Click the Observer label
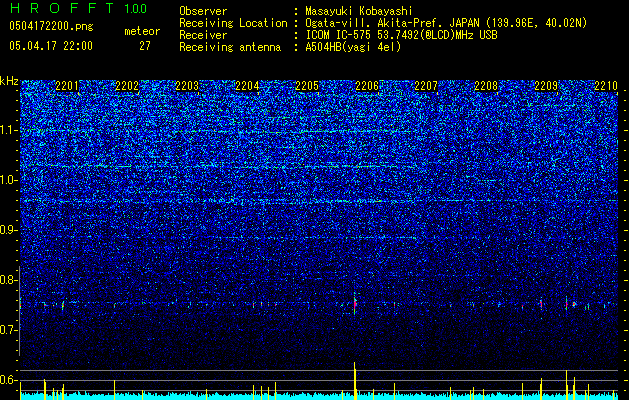Screen dimensions: 629x400 point(203,11)
